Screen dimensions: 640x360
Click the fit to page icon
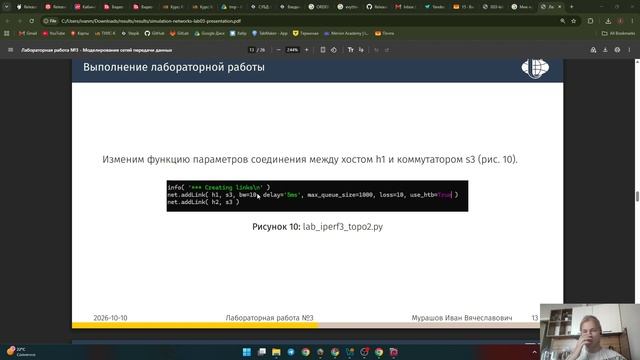[x=322, y=50]
